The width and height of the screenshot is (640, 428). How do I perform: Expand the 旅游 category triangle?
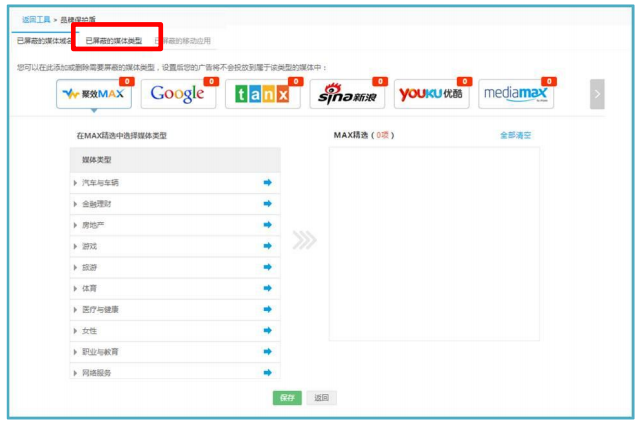(x=75, y=267)
